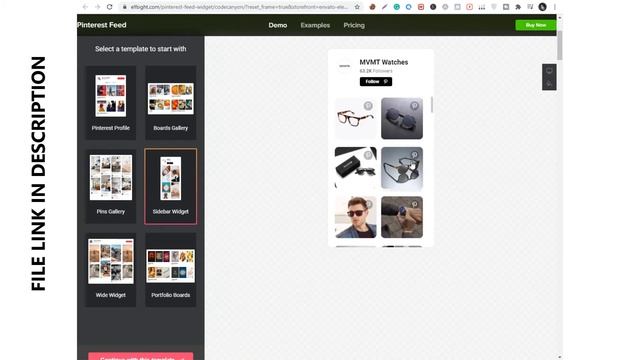Click the pink feather extension icon

click(384, 7)
